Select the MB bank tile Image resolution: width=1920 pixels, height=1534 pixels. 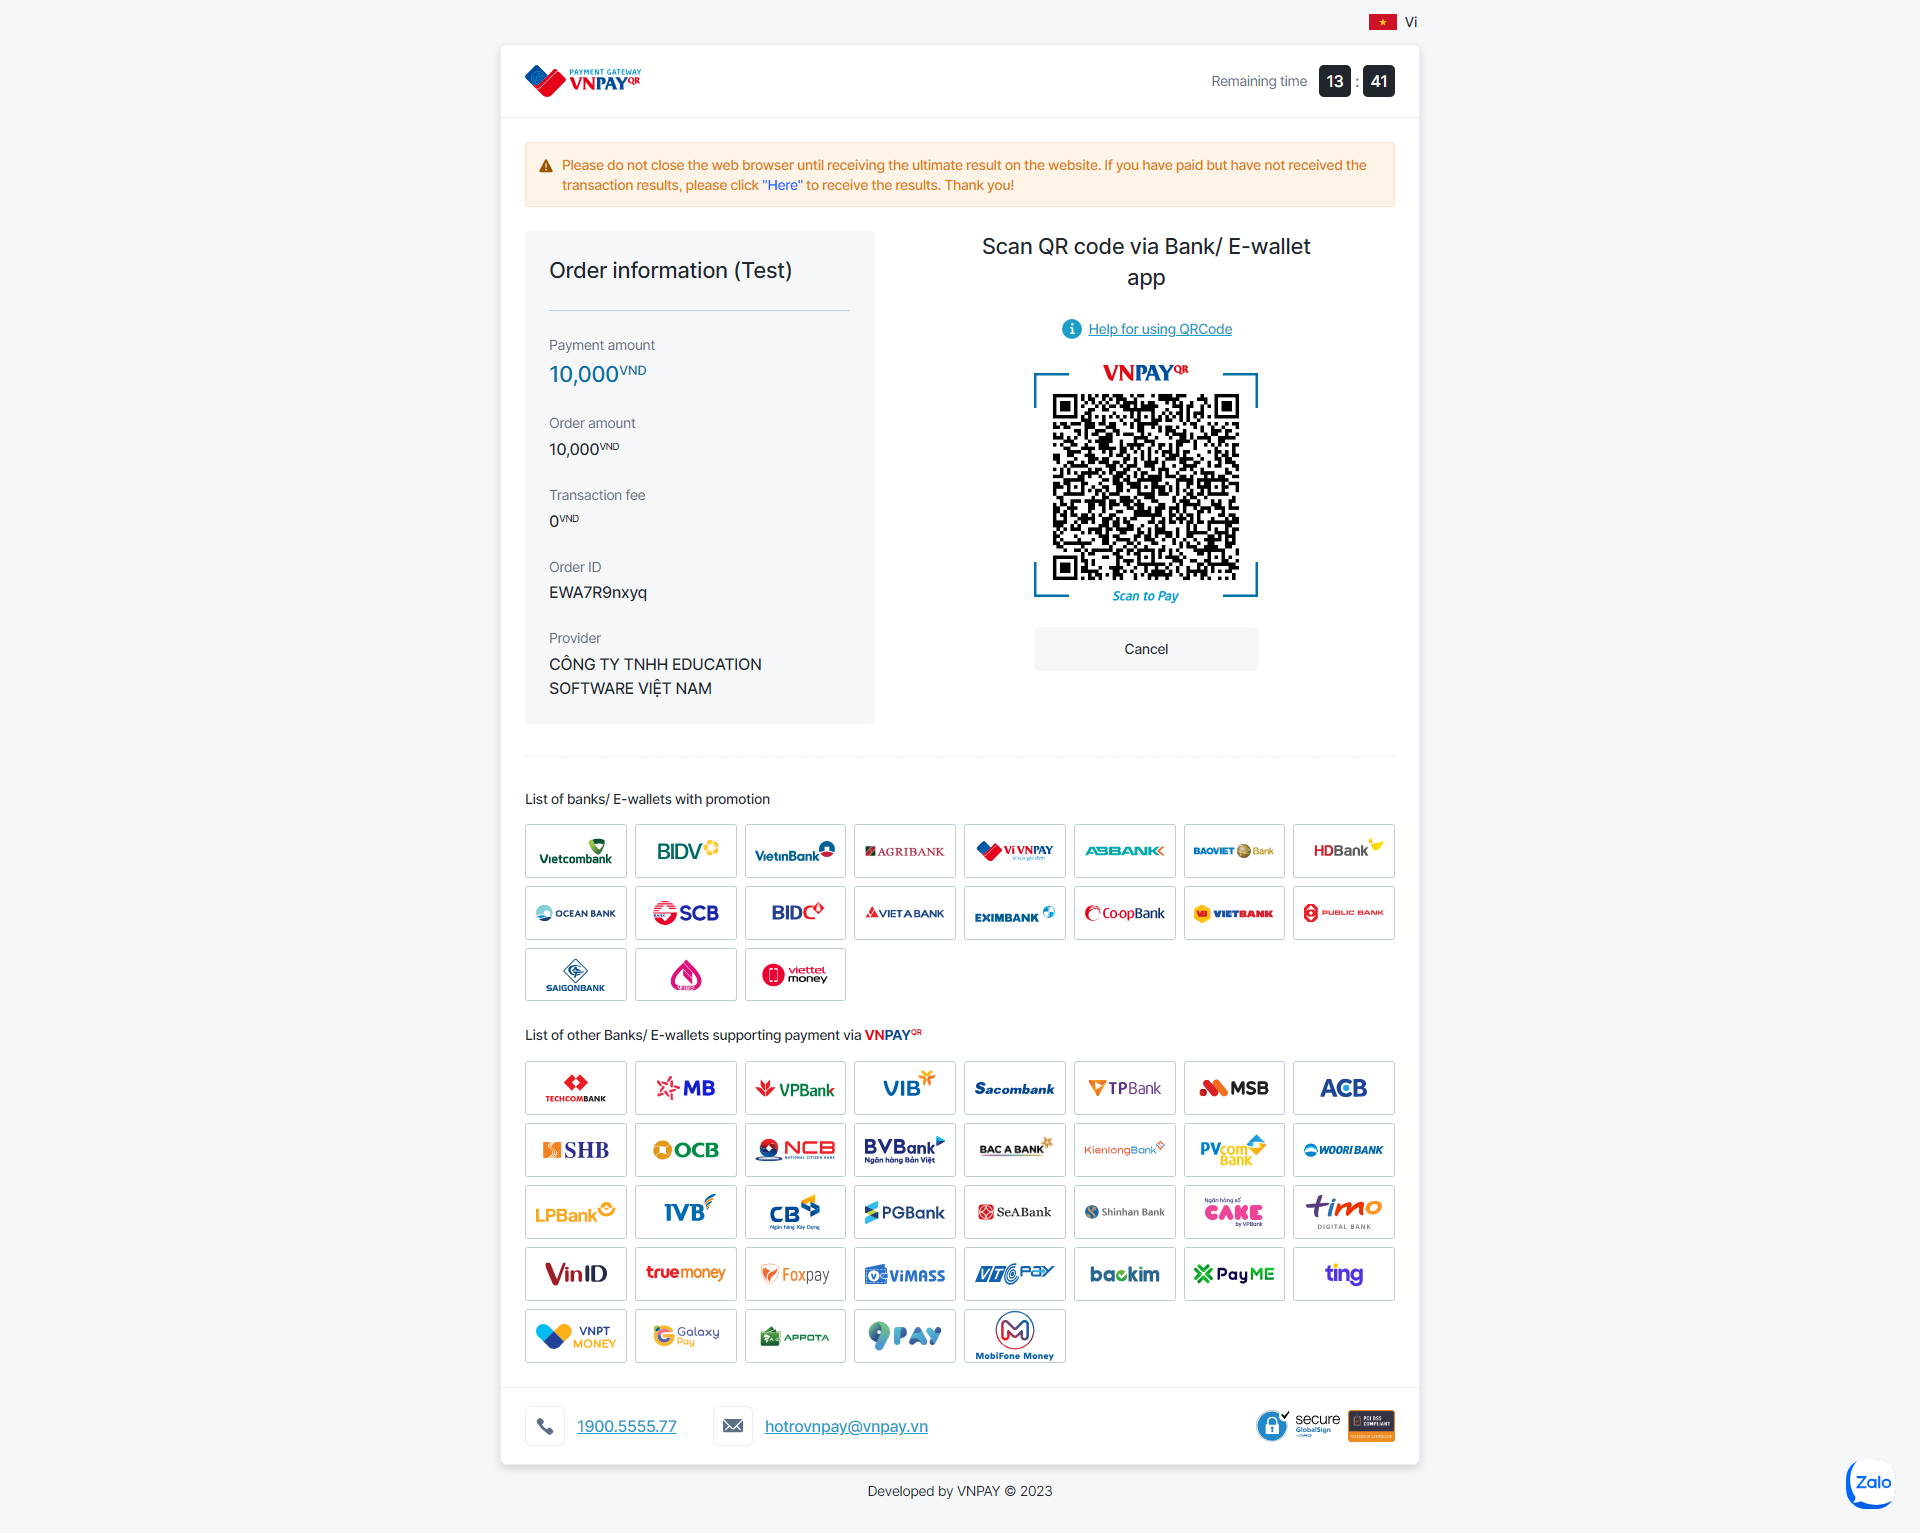coord(686,1088)
